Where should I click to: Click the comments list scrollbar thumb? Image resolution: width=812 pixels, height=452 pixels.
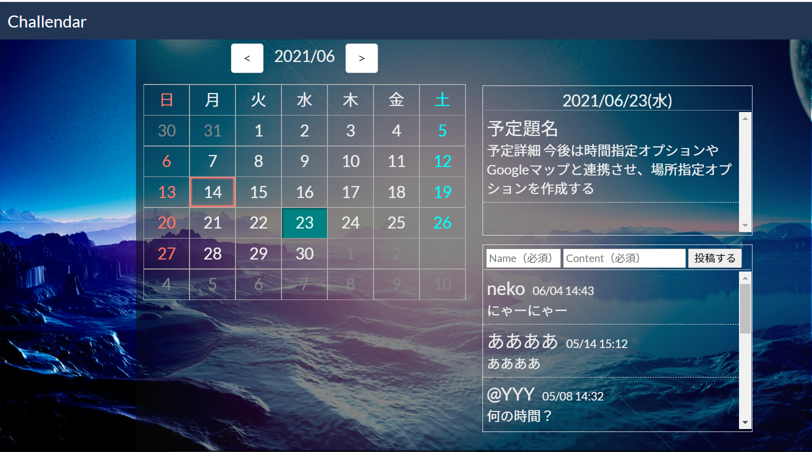pyautogui.click(x=745, y=309)
